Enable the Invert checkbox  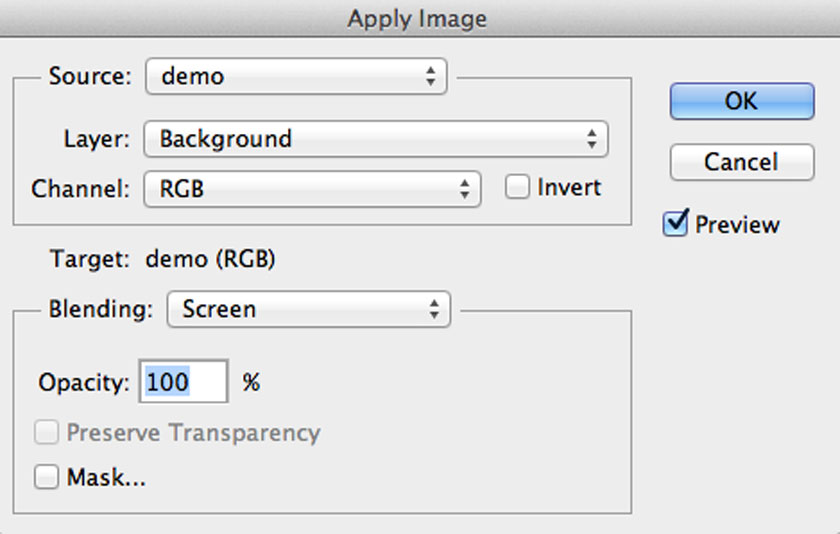pyautogui.click(x=517, y=187)
